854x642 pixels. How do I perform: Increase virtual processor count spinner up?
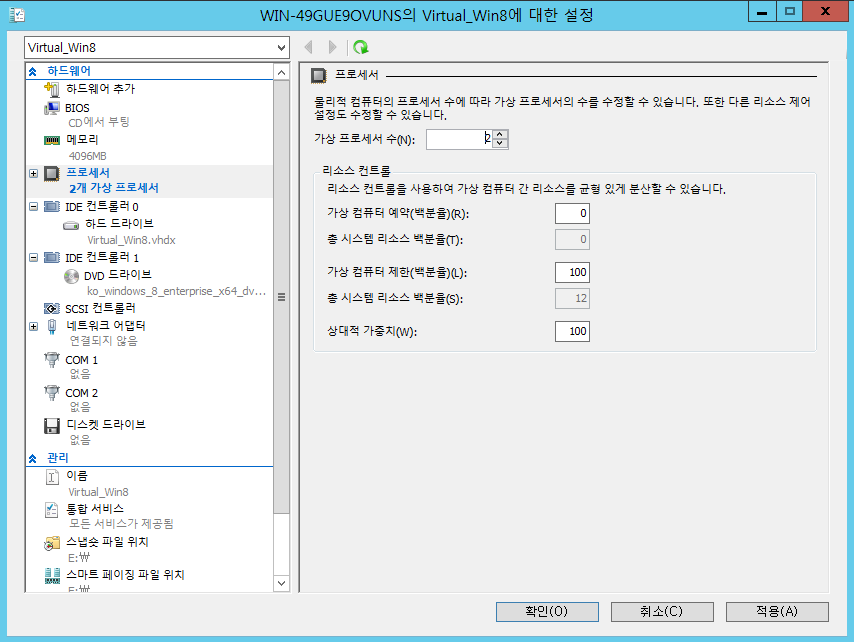point(500,134)
